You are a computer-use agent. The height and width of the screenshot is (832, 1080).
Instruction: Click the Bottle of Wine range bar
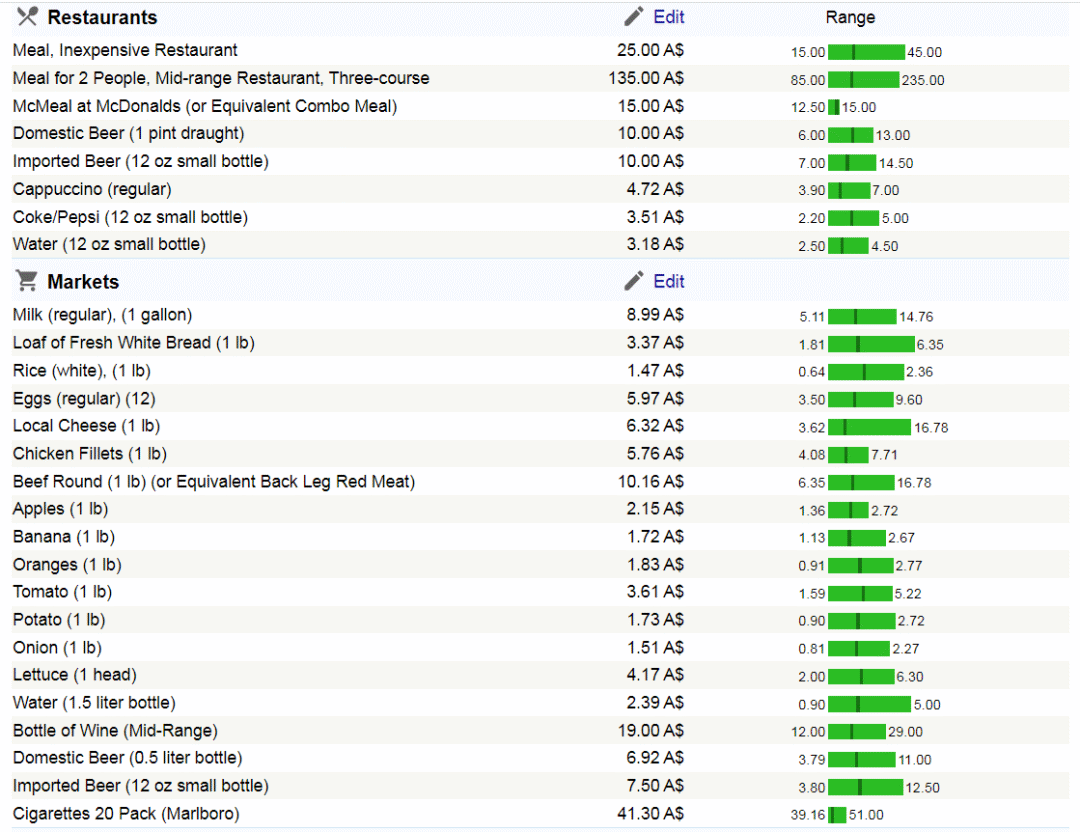tap(856, 731)
